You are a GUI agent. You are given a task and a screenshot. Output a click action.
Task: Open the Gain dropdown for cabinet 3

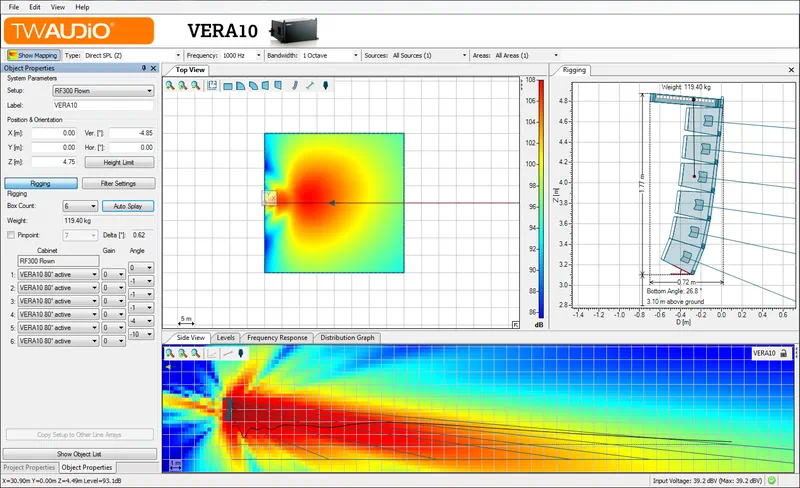tap(113, 301)
